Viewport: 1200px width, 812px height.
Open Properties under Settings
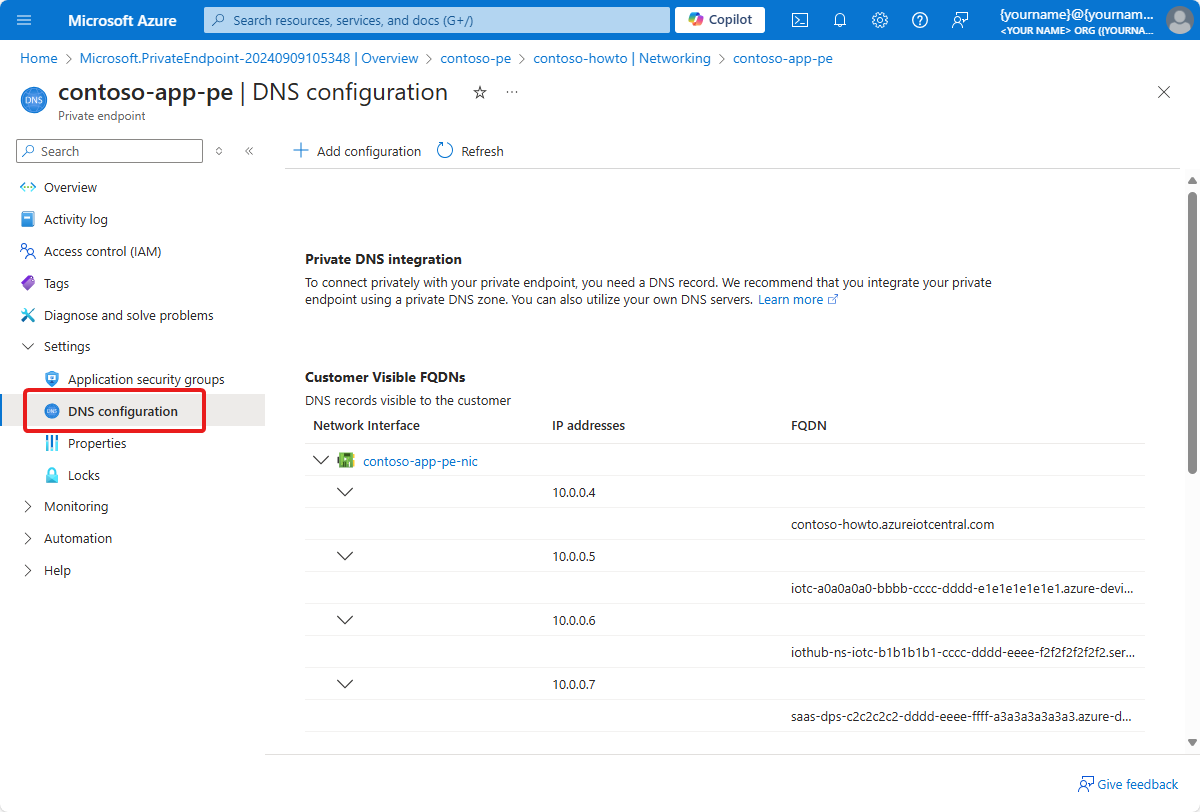pos(97,443)
